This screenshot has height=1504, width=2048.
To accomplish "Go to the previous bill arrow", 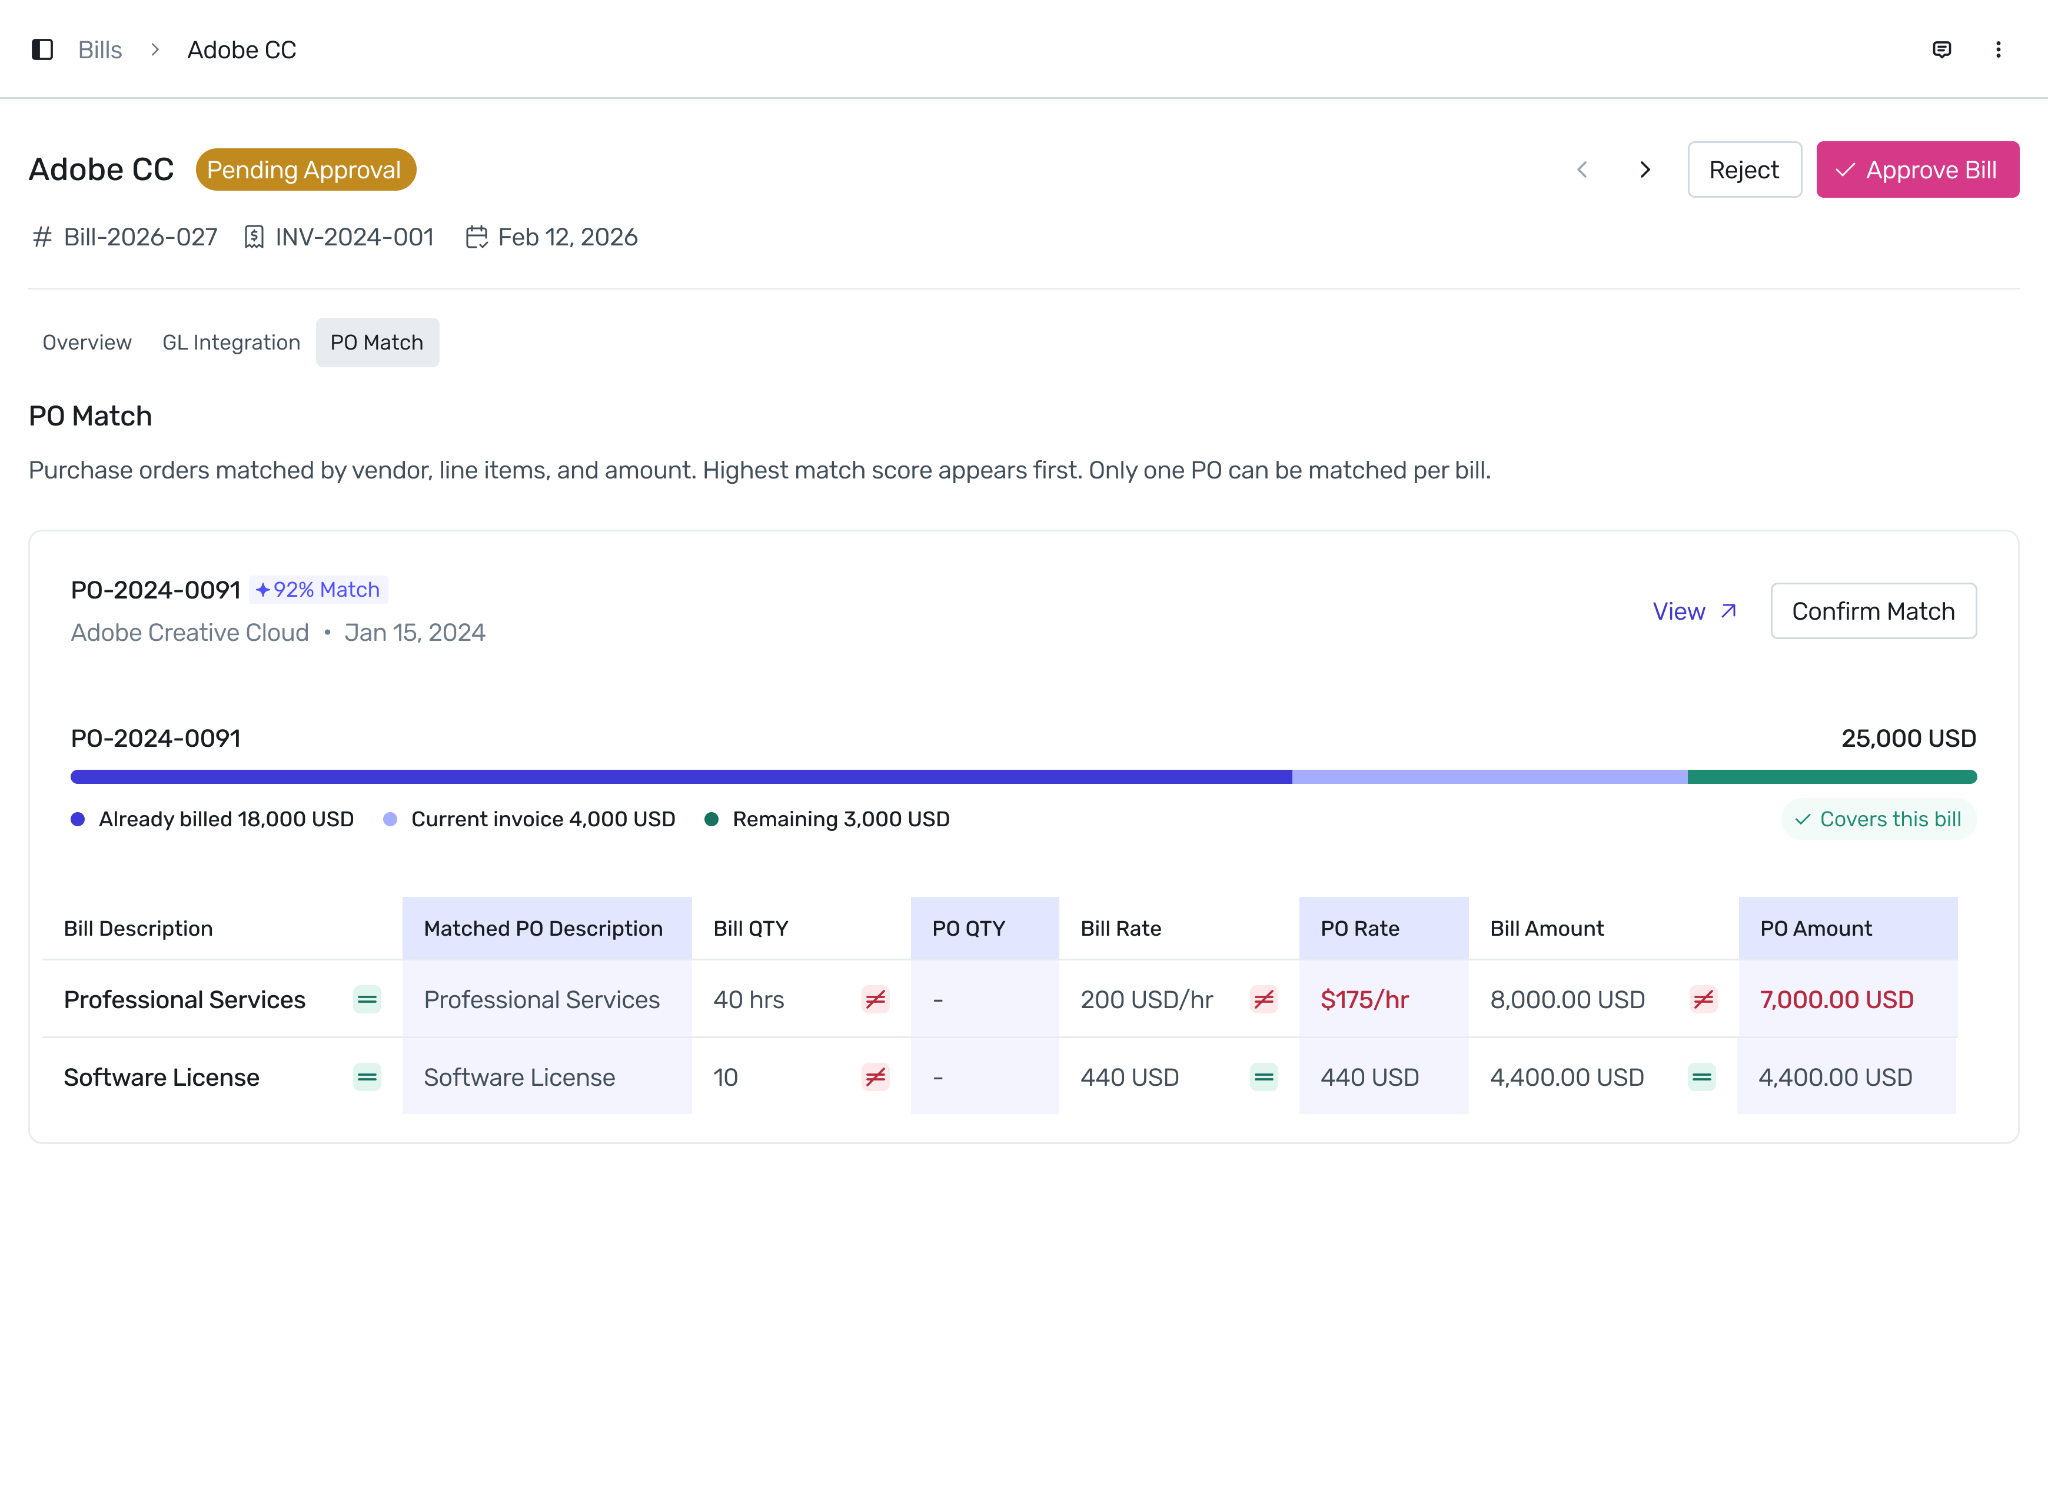I will [1582, 170].
